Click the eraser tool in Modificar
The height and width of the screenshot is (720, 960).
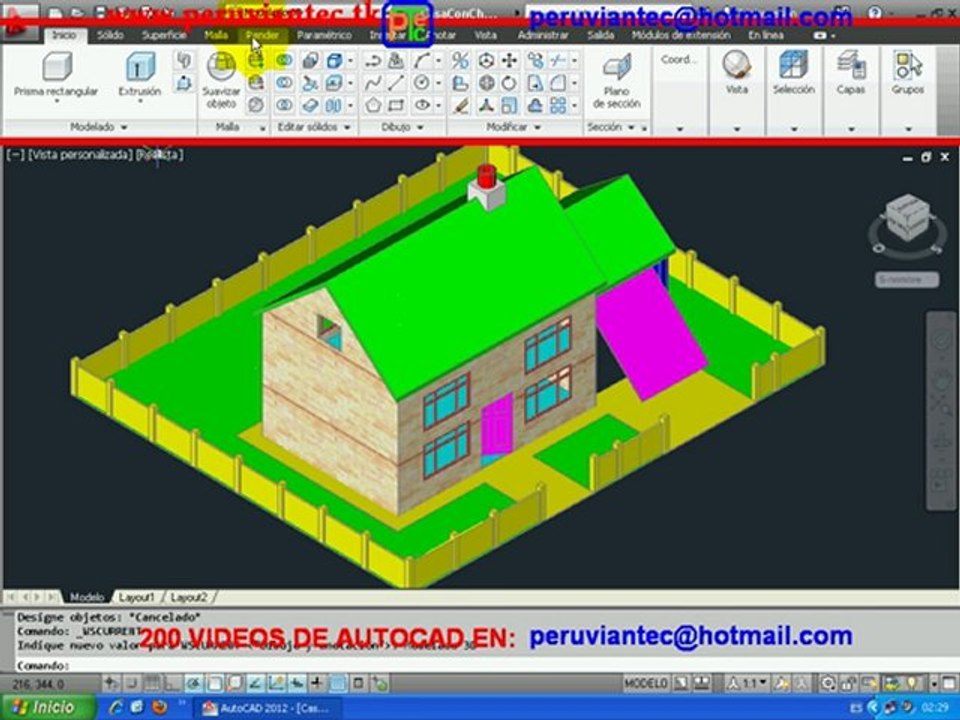461,106
